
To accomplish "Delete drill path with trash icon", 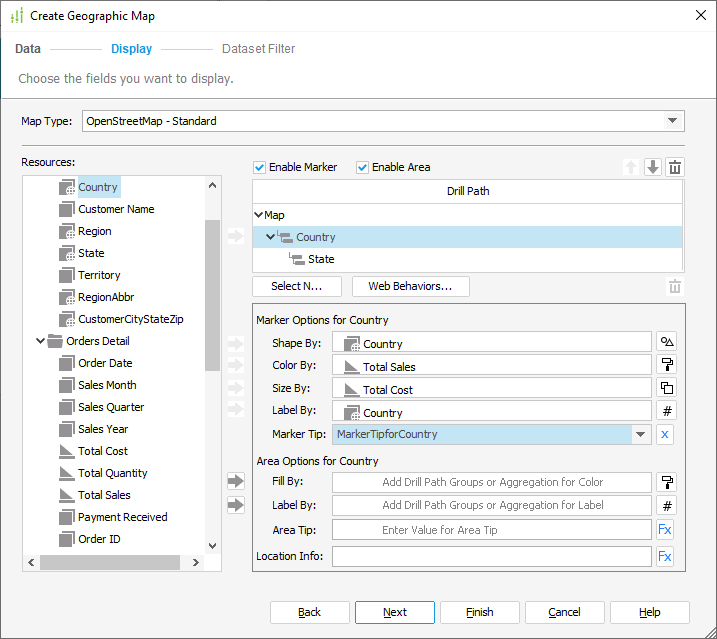I will [675, 168].
